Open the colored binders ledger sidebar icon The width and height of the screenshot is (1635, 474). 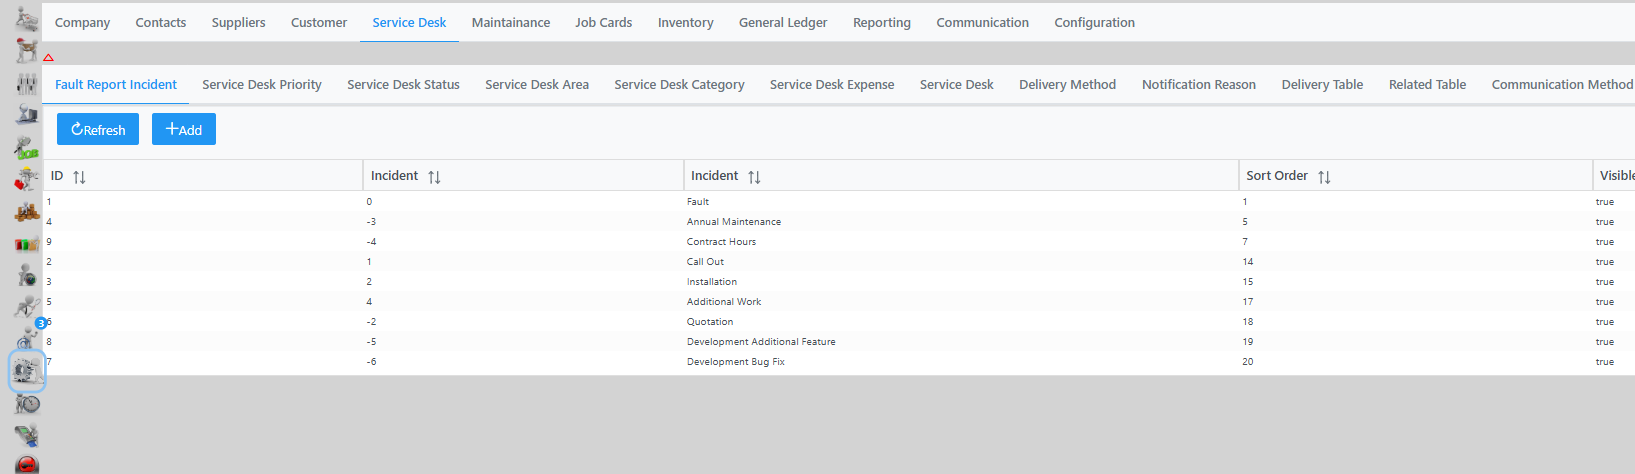click(26, 243)
